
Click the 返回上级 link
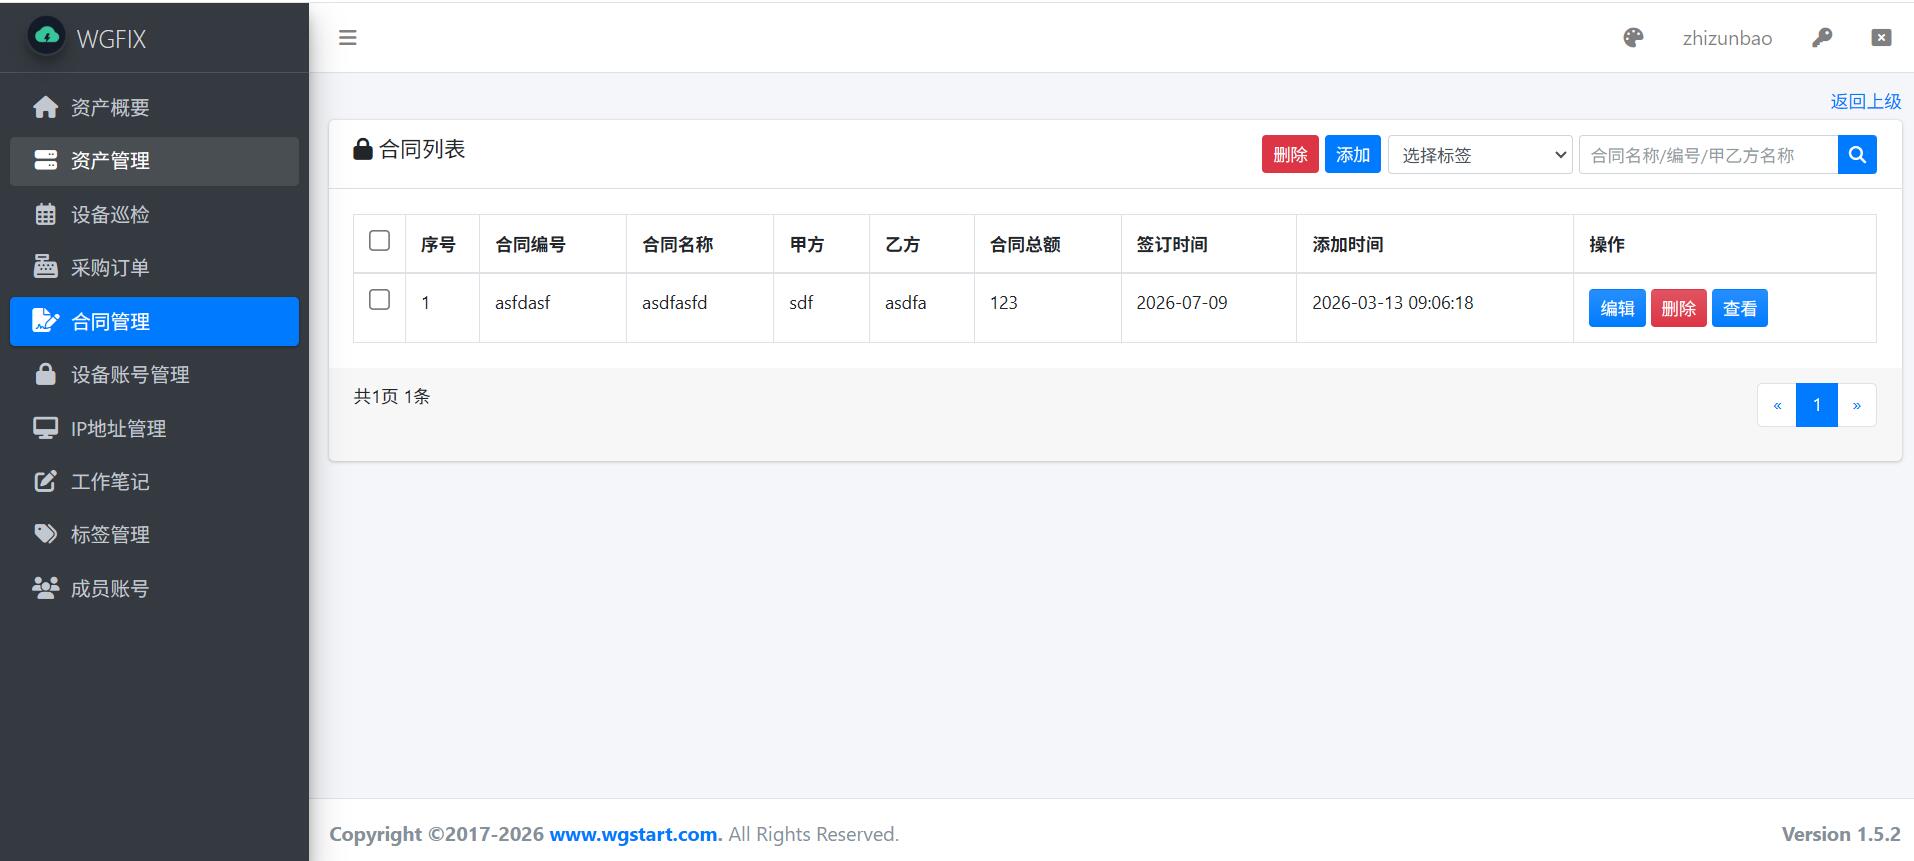tap(1865, 101)
